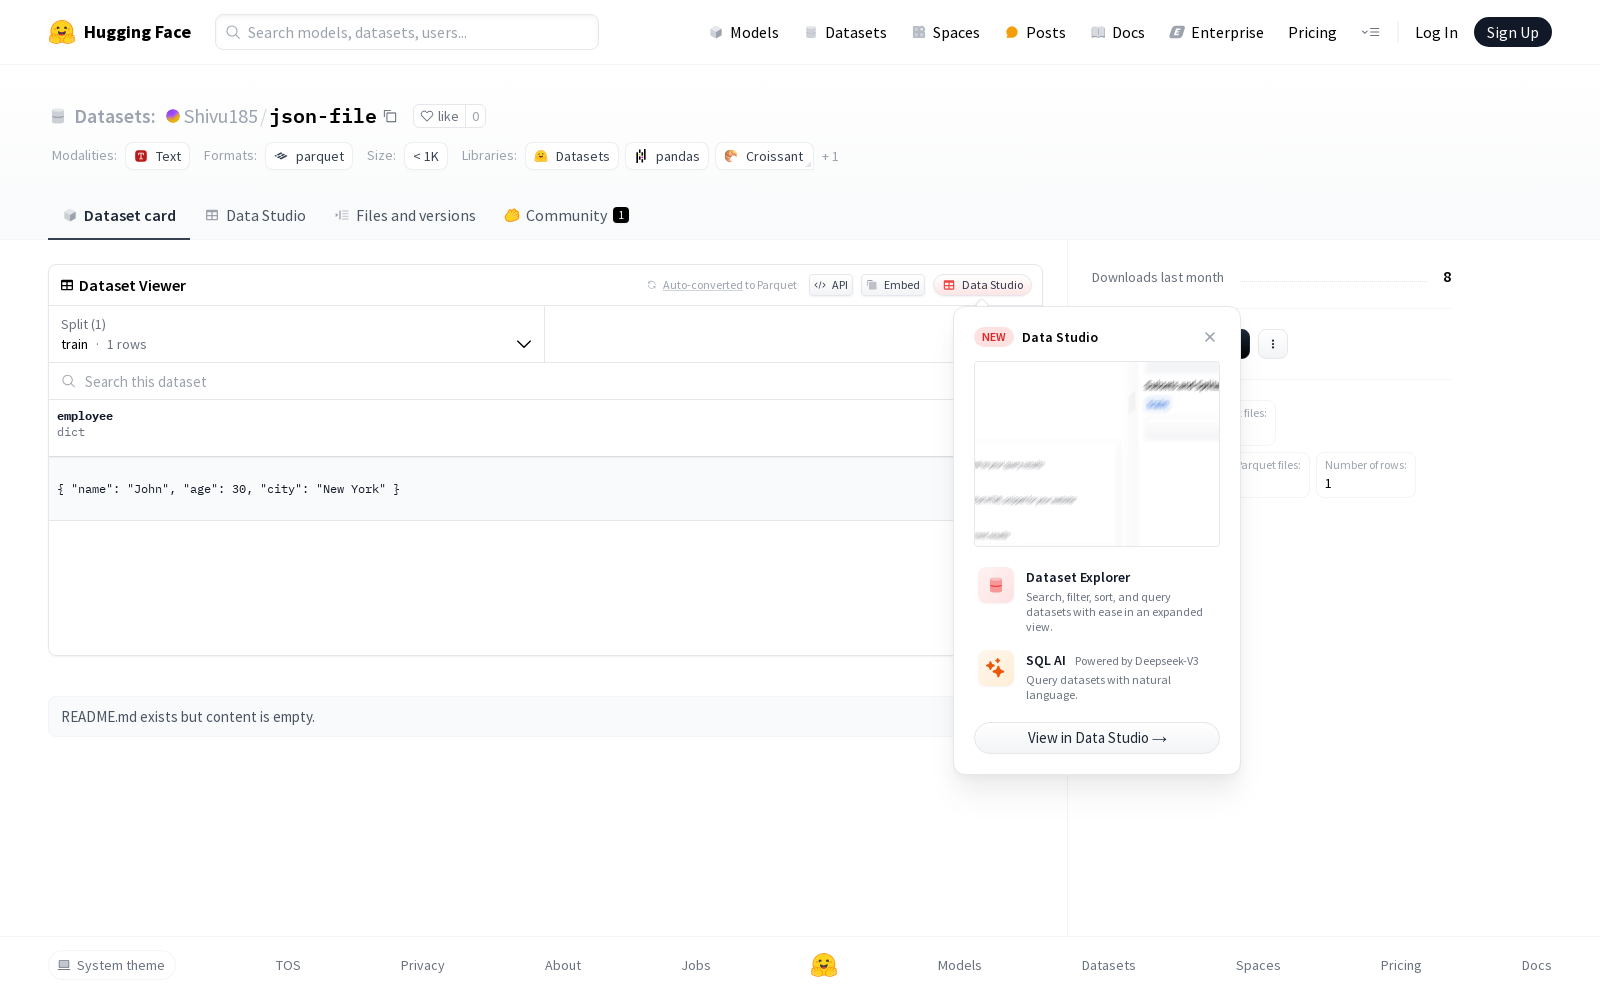Open the System theme selector
Viewport: 1600px width, 1000px height.
pos(112,965)
